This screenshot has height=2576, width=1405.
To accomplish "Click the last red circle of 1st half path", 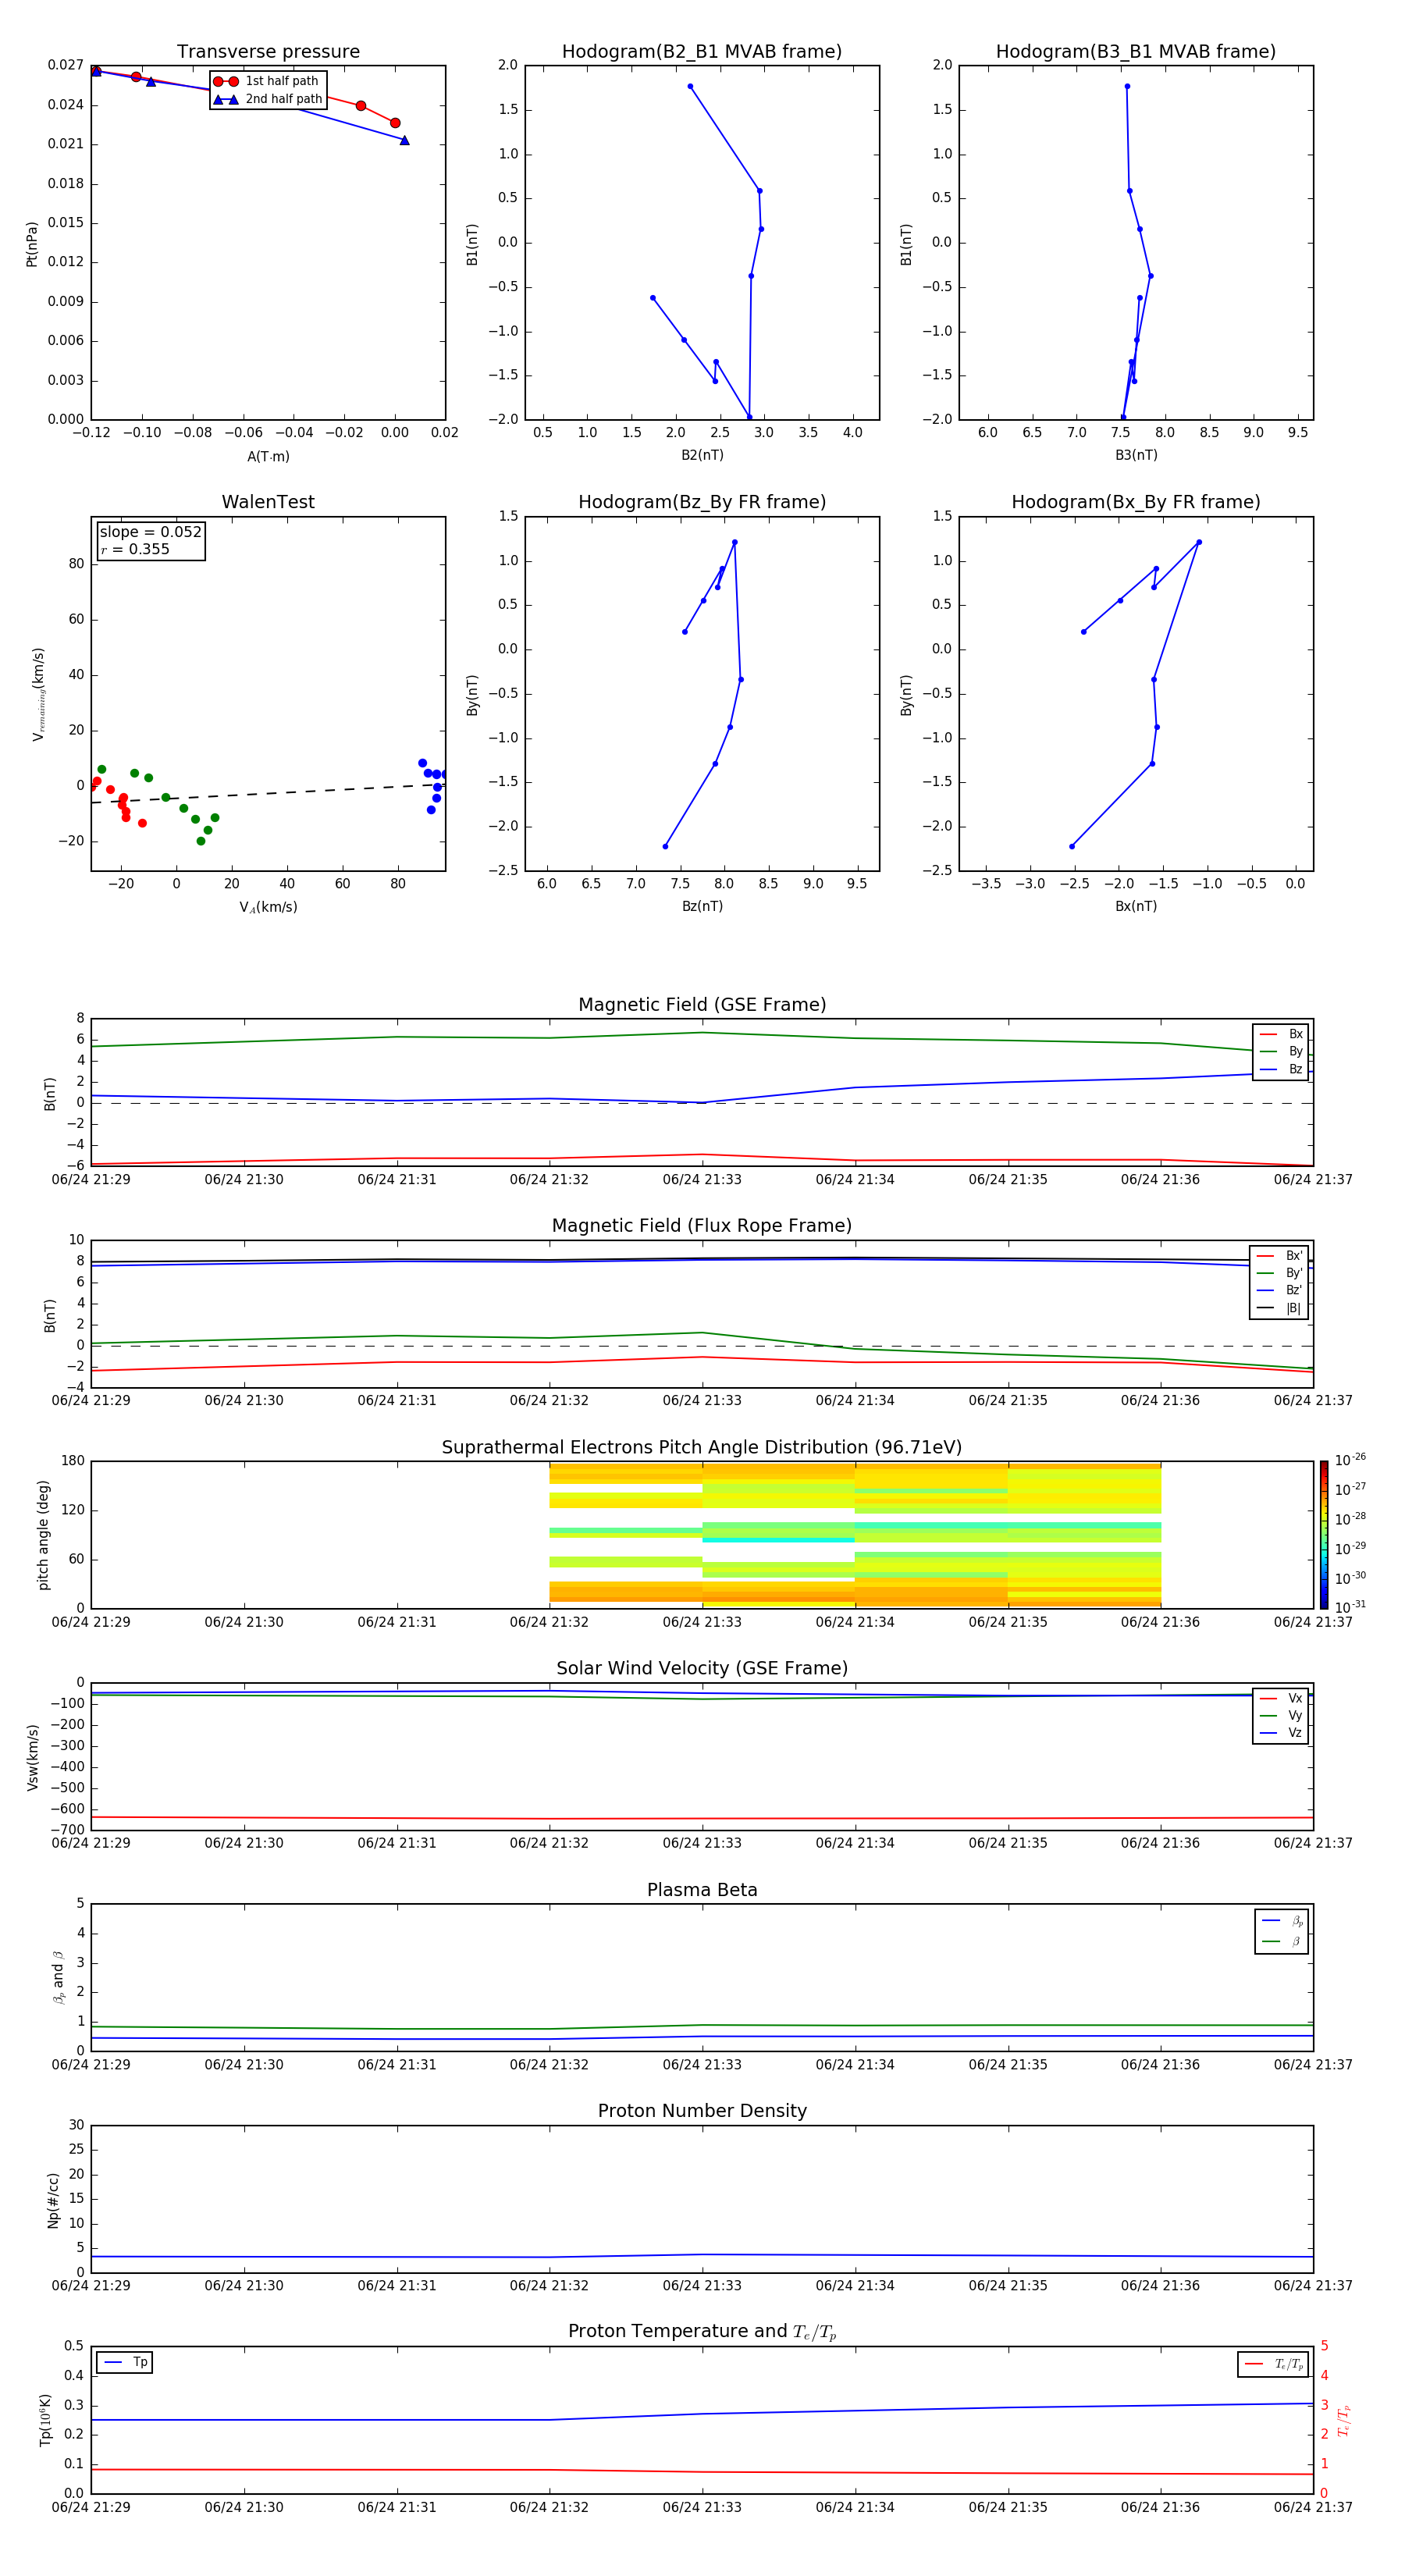I will (x=395, y=123).
